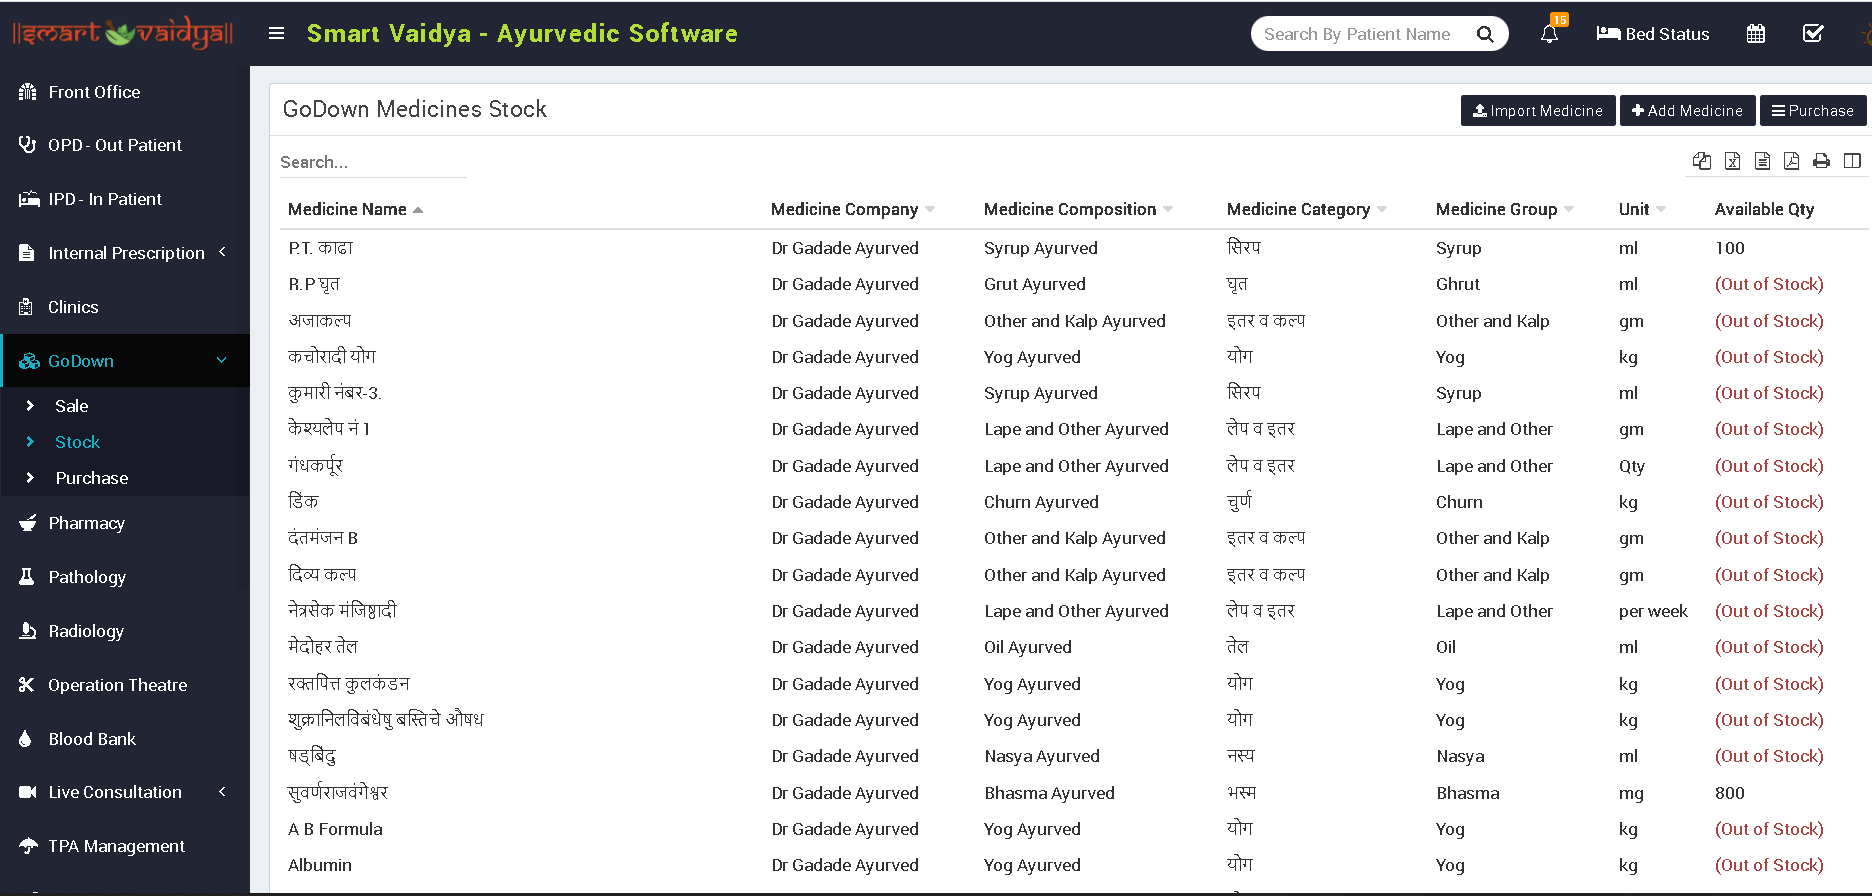1872x896 pixels.
Task: Sort by Medicine Category column header
Action: [1298, 209]
